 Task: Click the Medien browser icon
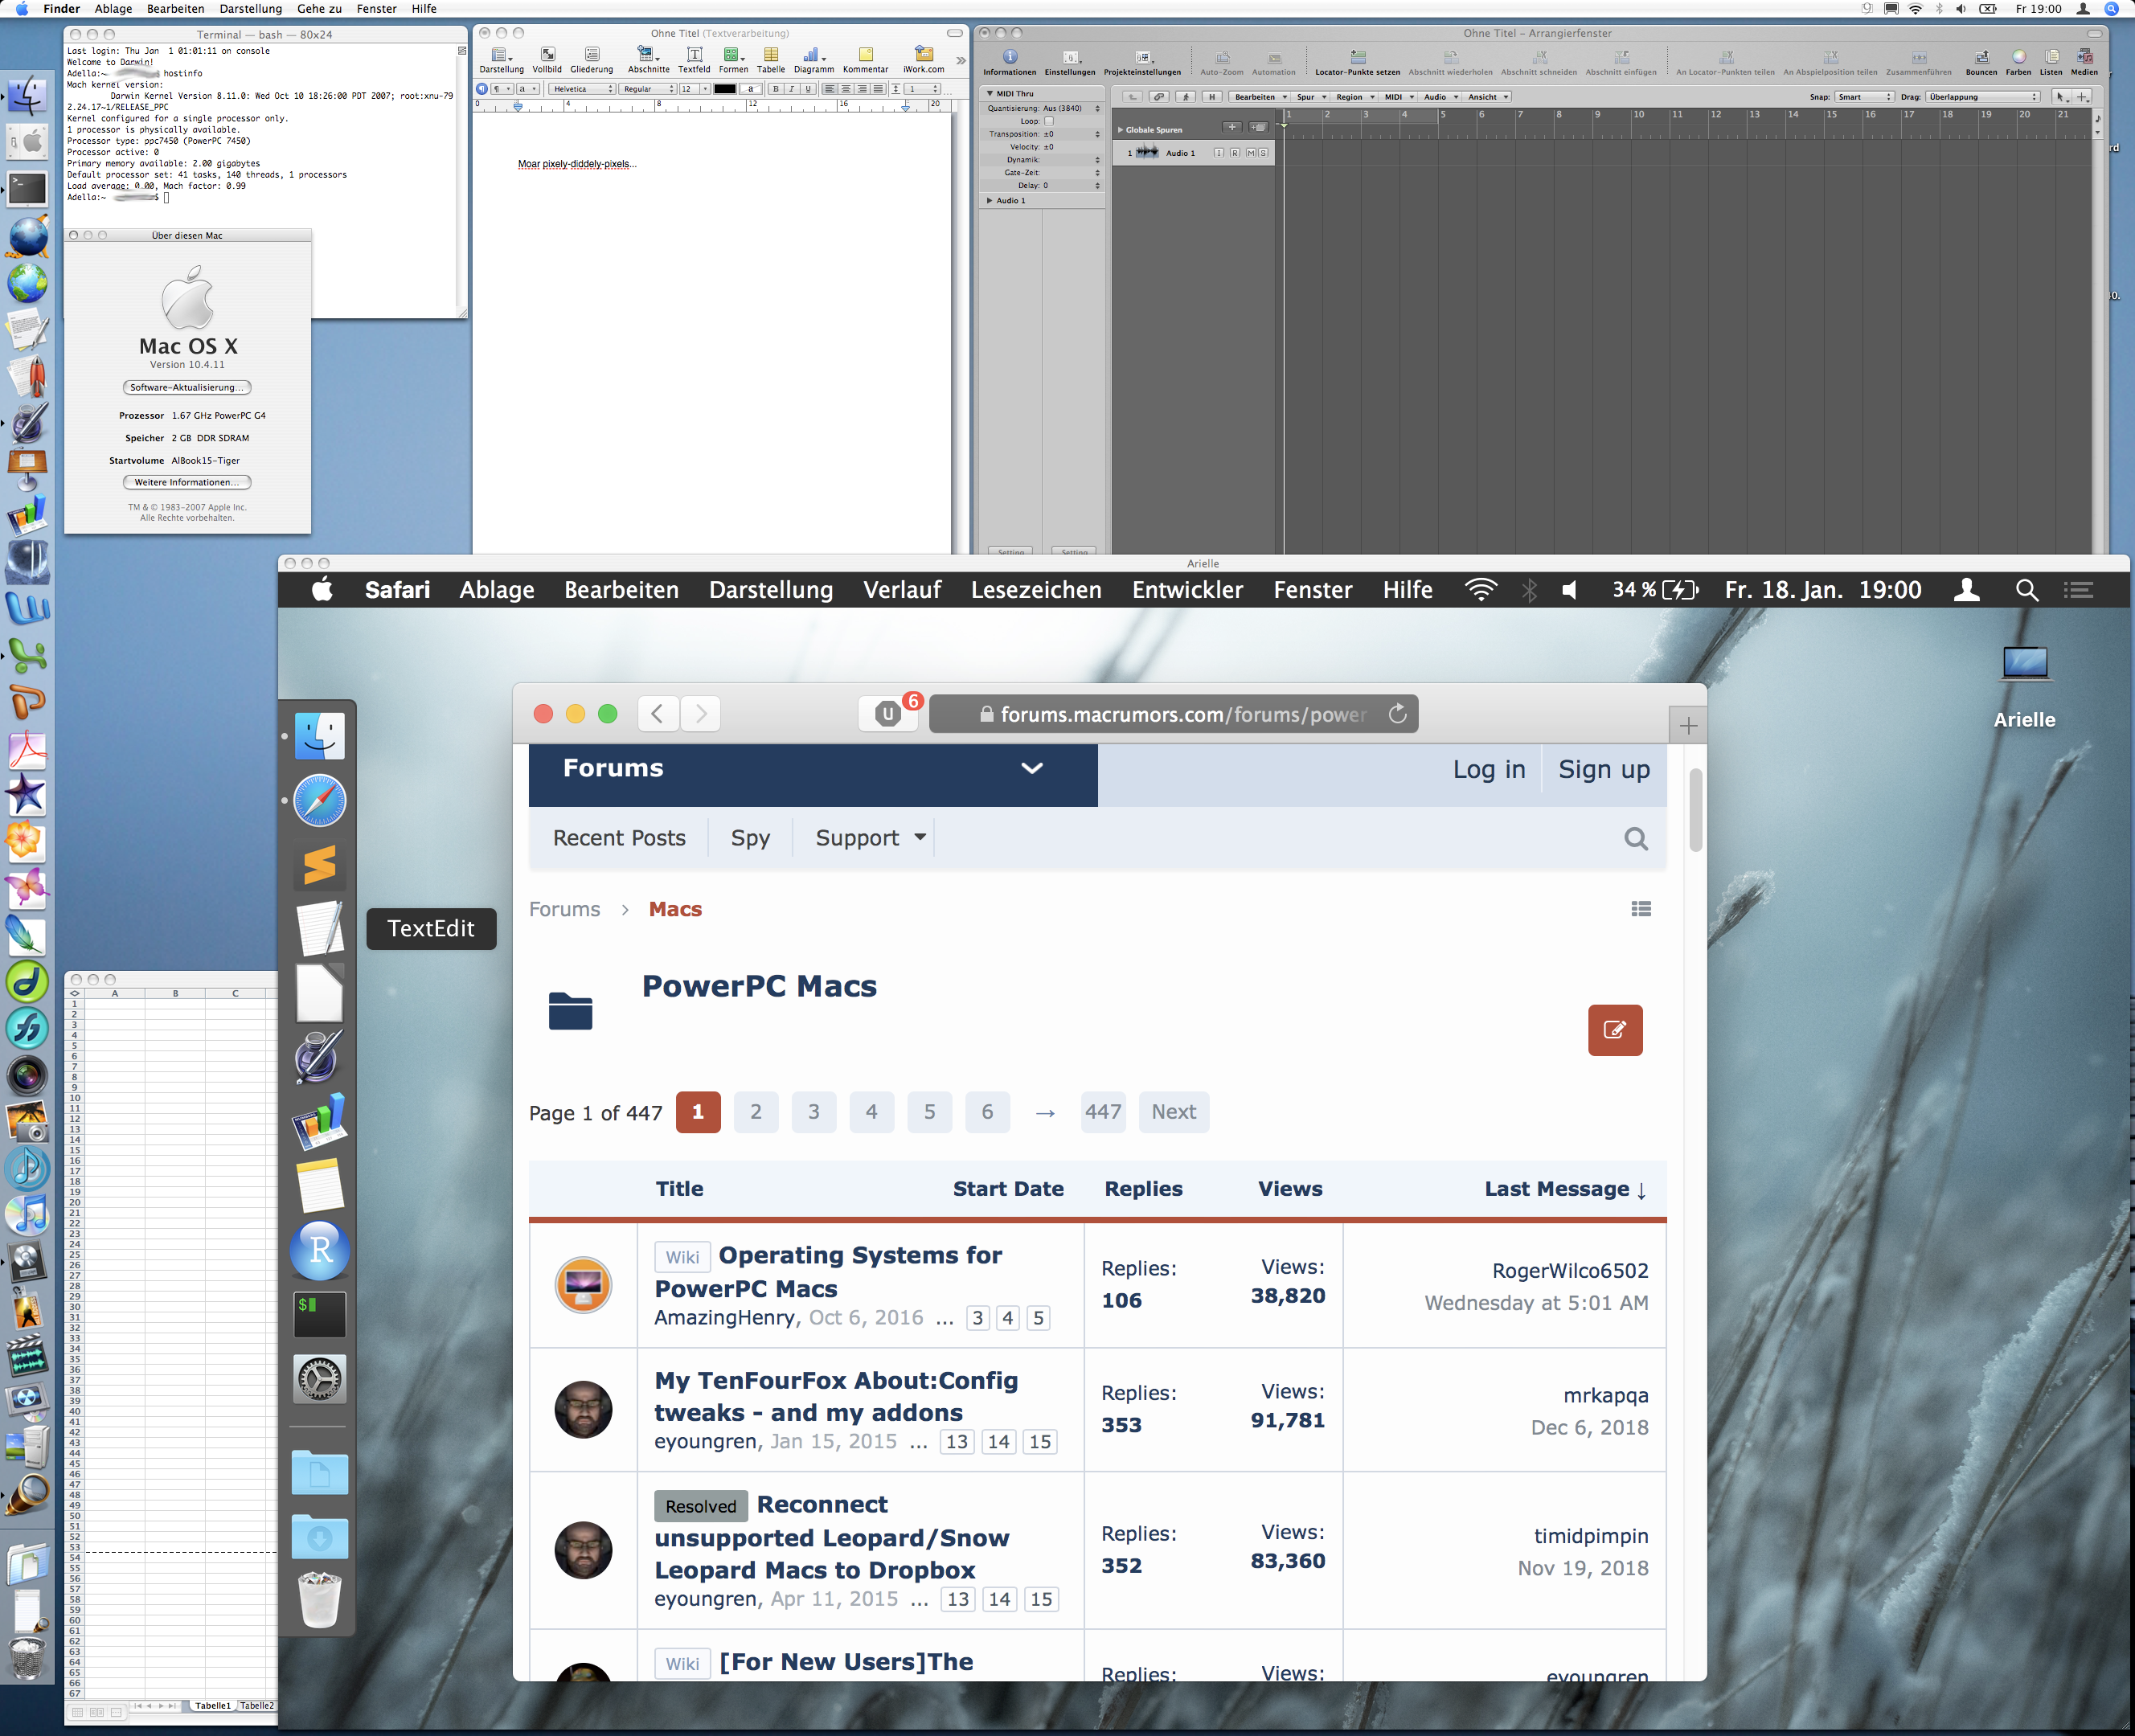pos(2084,57)
